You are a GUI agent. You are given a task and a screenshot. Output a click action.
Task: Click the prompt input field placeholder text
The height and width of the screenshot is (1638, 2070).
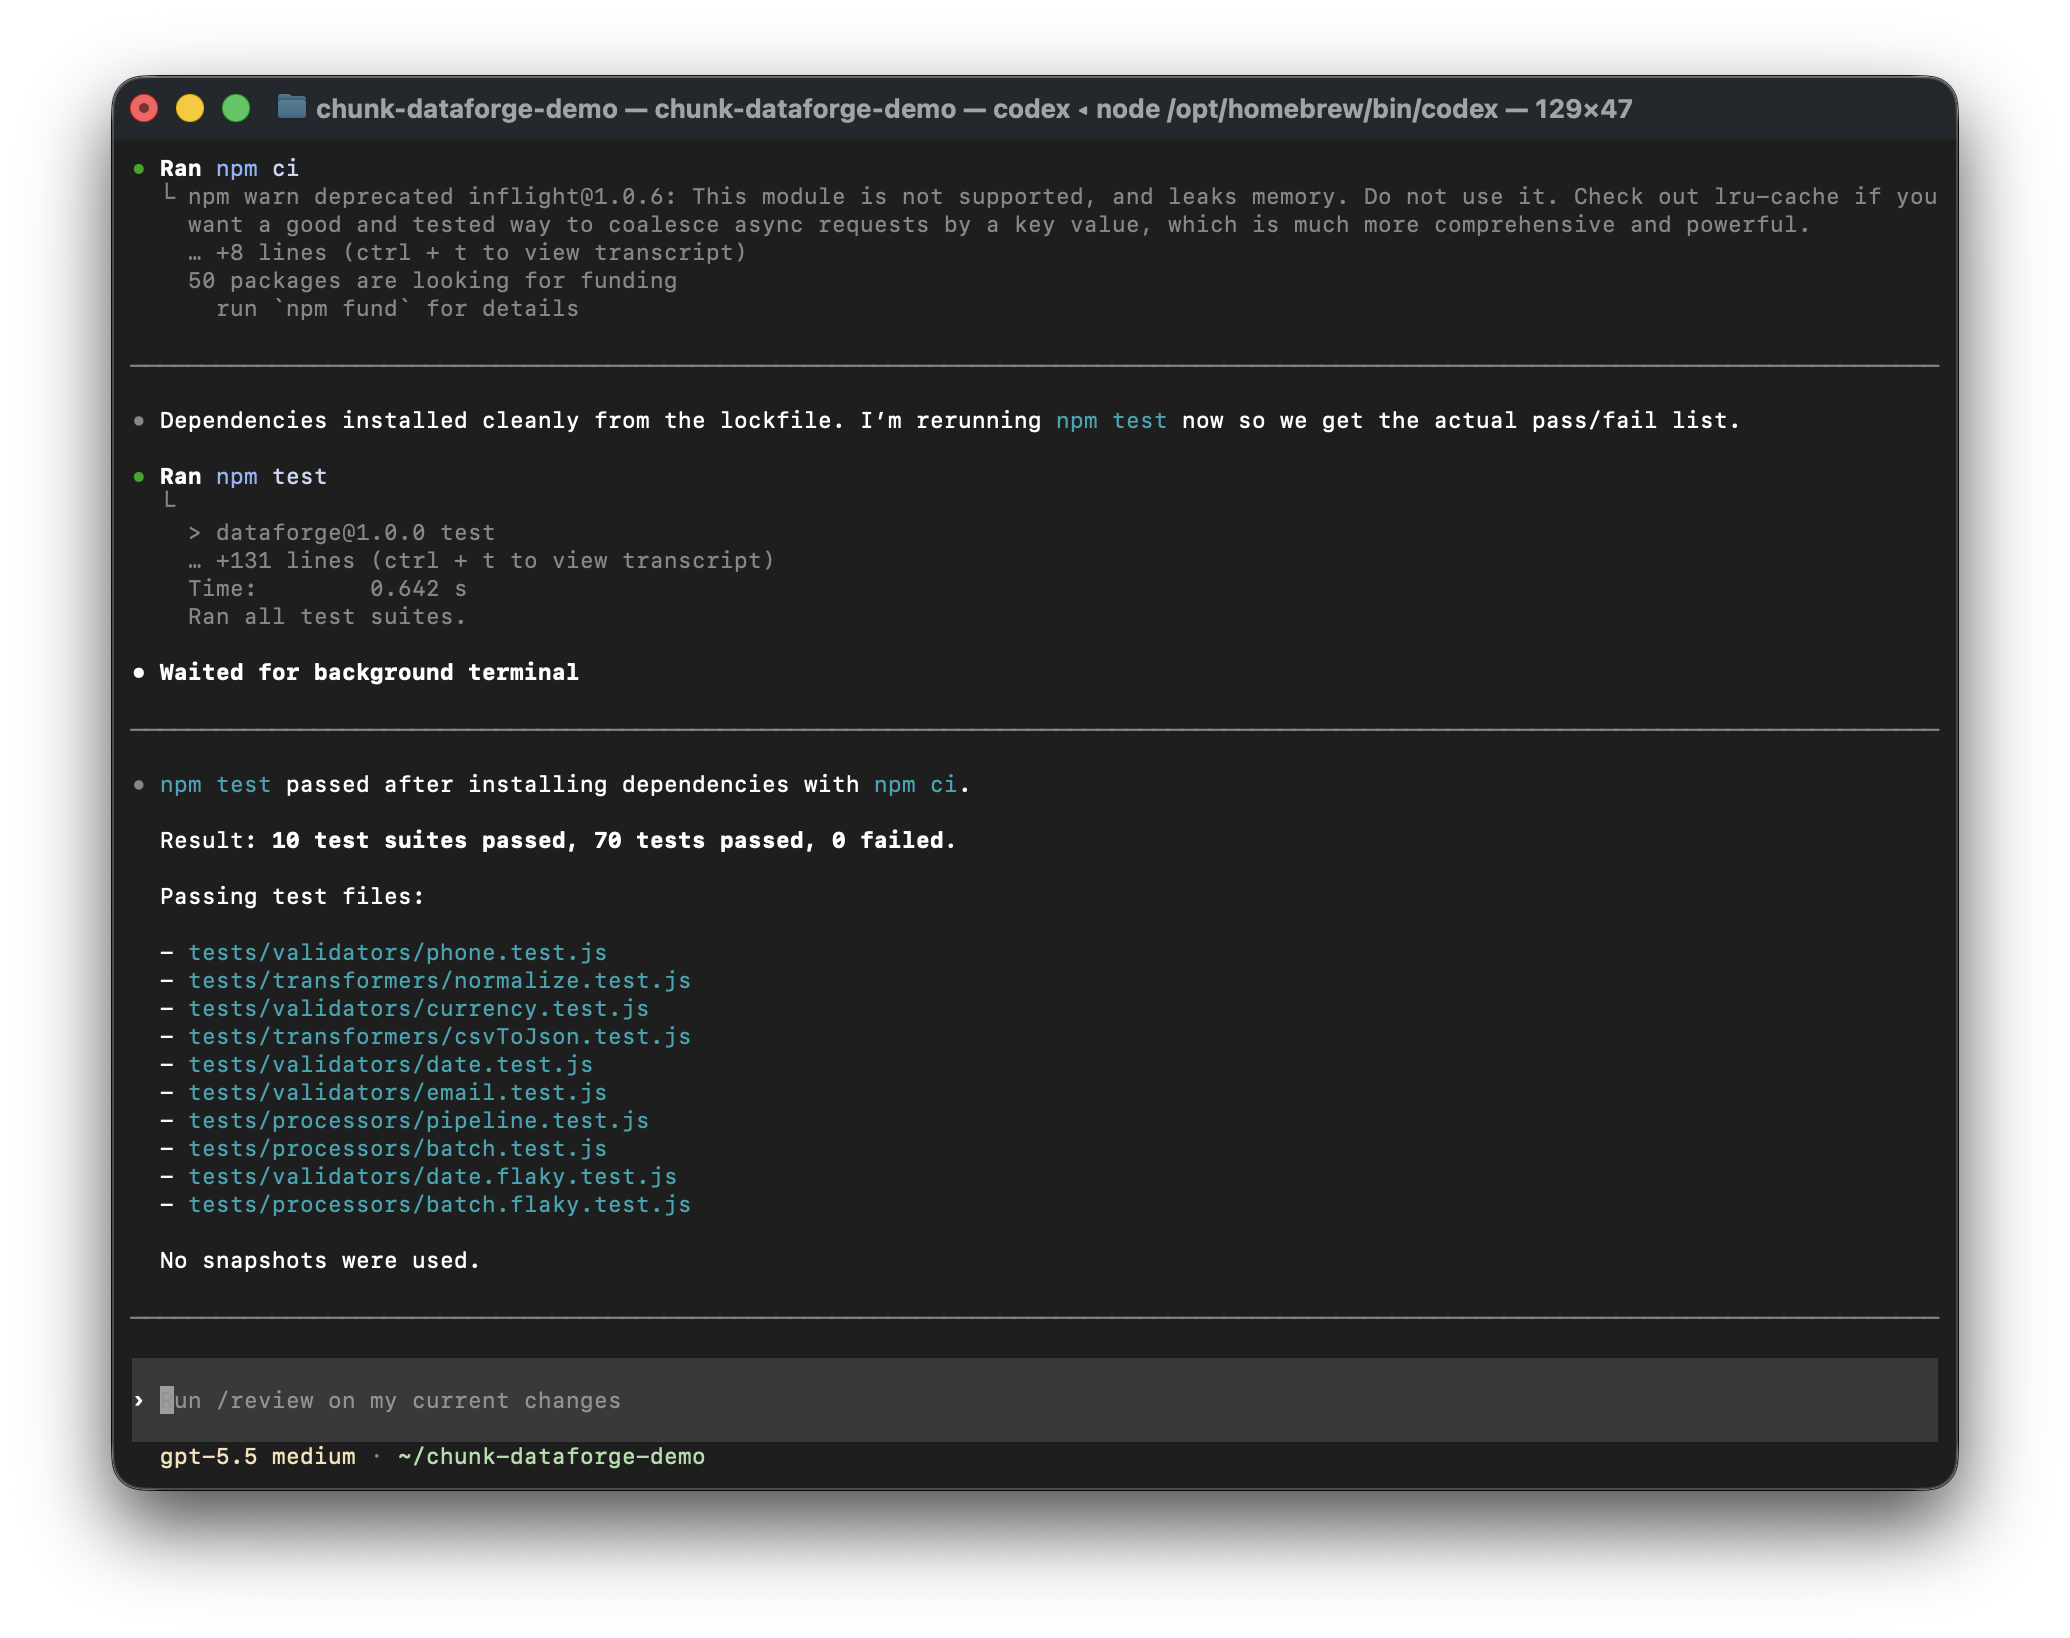click(391, 1400)
